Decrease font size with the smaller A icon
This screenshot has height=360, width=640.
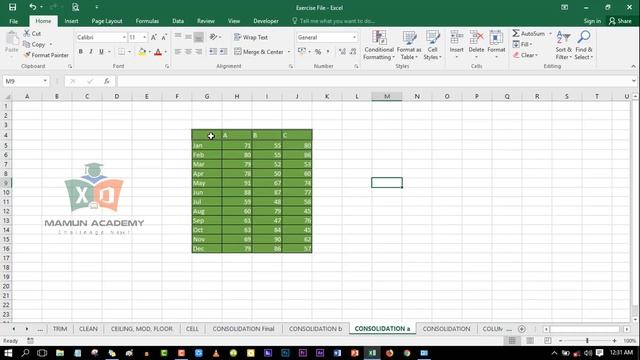164,37
